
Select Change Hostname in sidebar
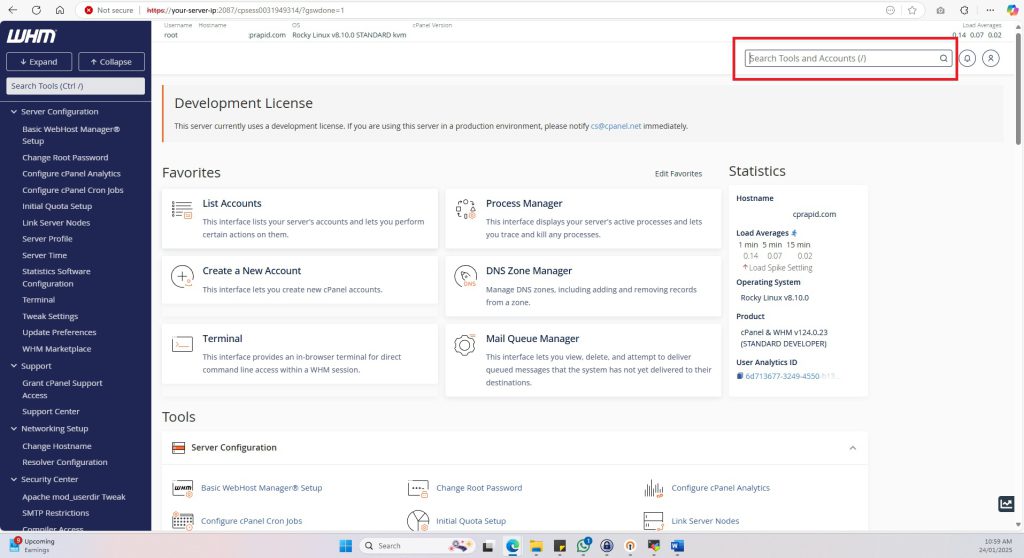tap(56, 446)
